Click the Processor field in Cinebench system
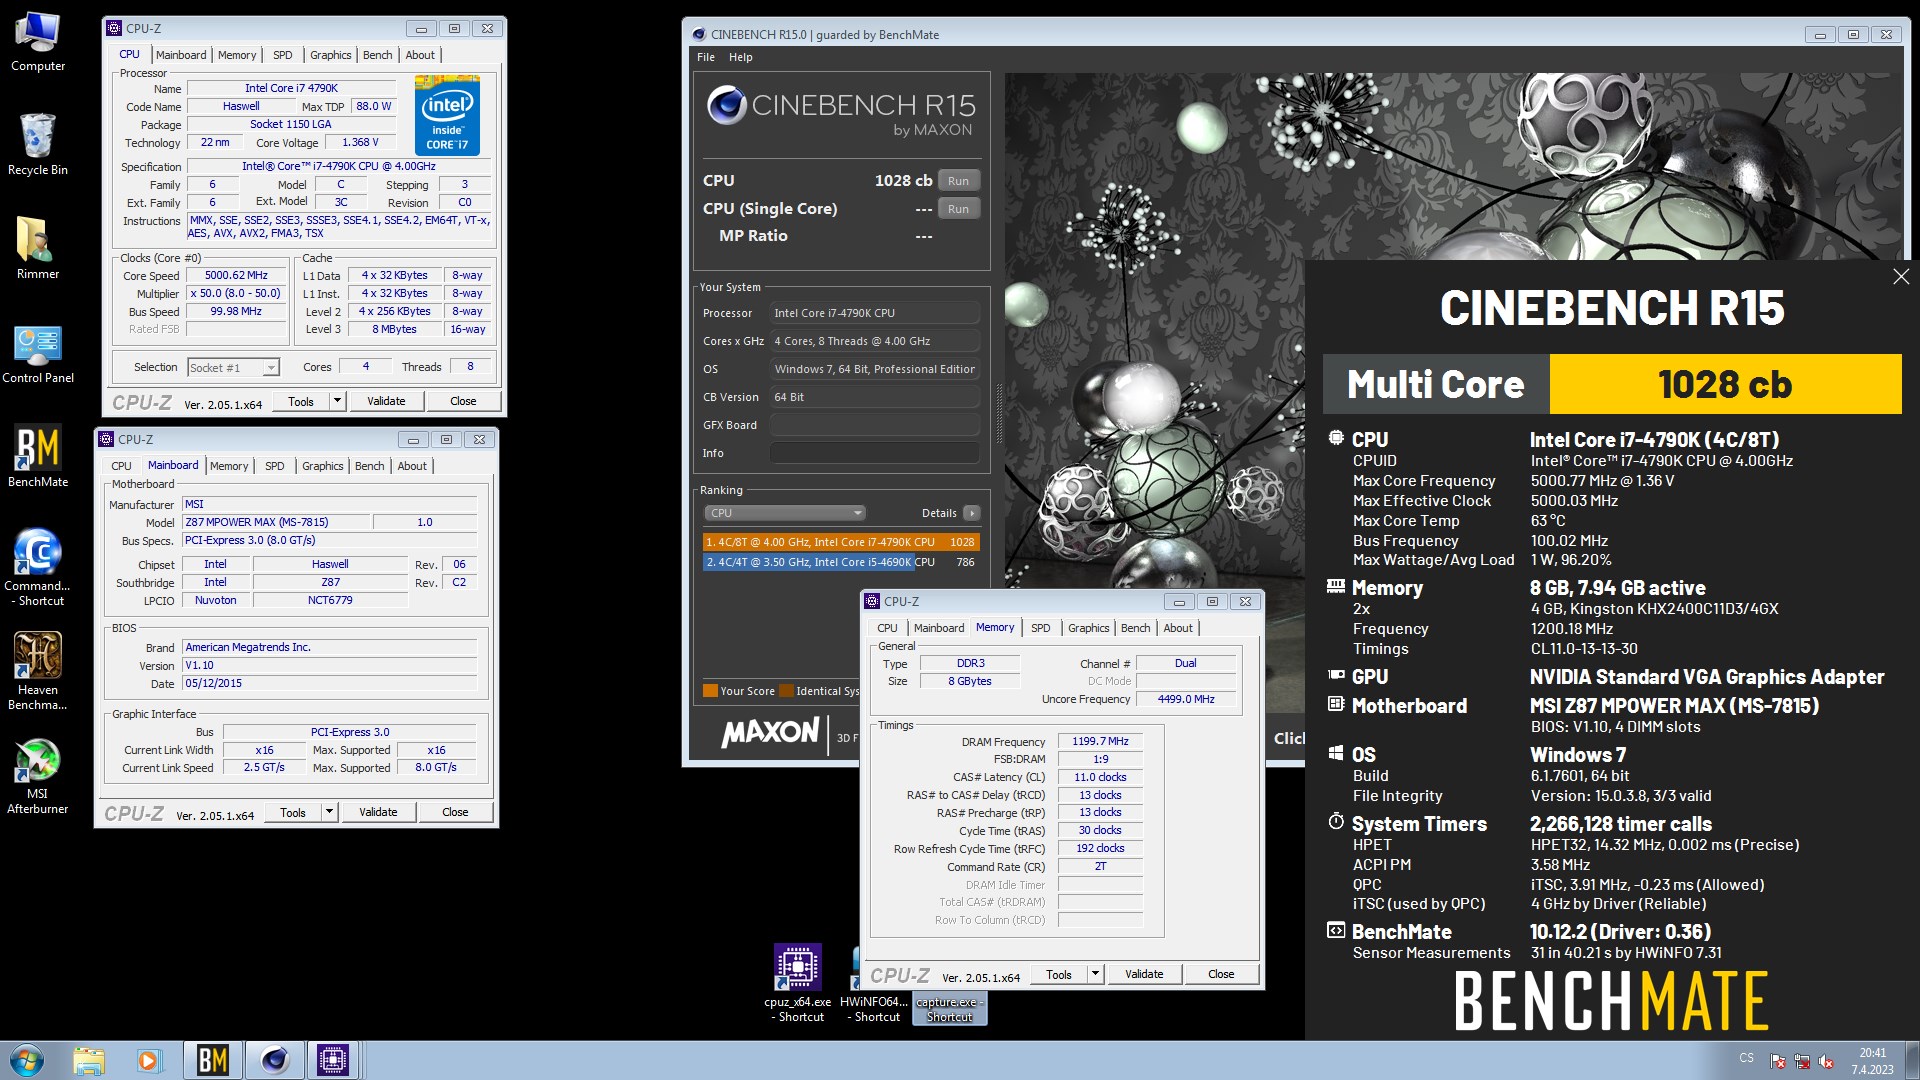1920x1080 pixels. coord(875,313)
